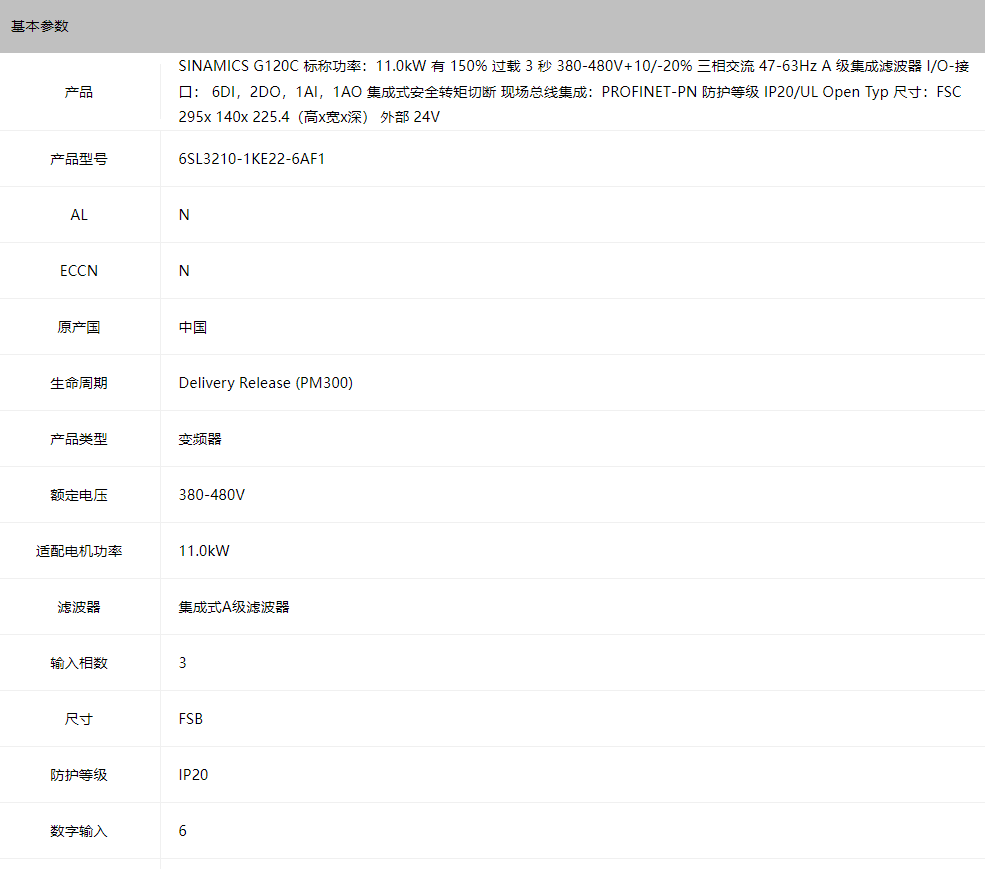This screenshot has height=869, width=985.
Task: Select the "适配电机功率" row label
Action: coord(79,551)
